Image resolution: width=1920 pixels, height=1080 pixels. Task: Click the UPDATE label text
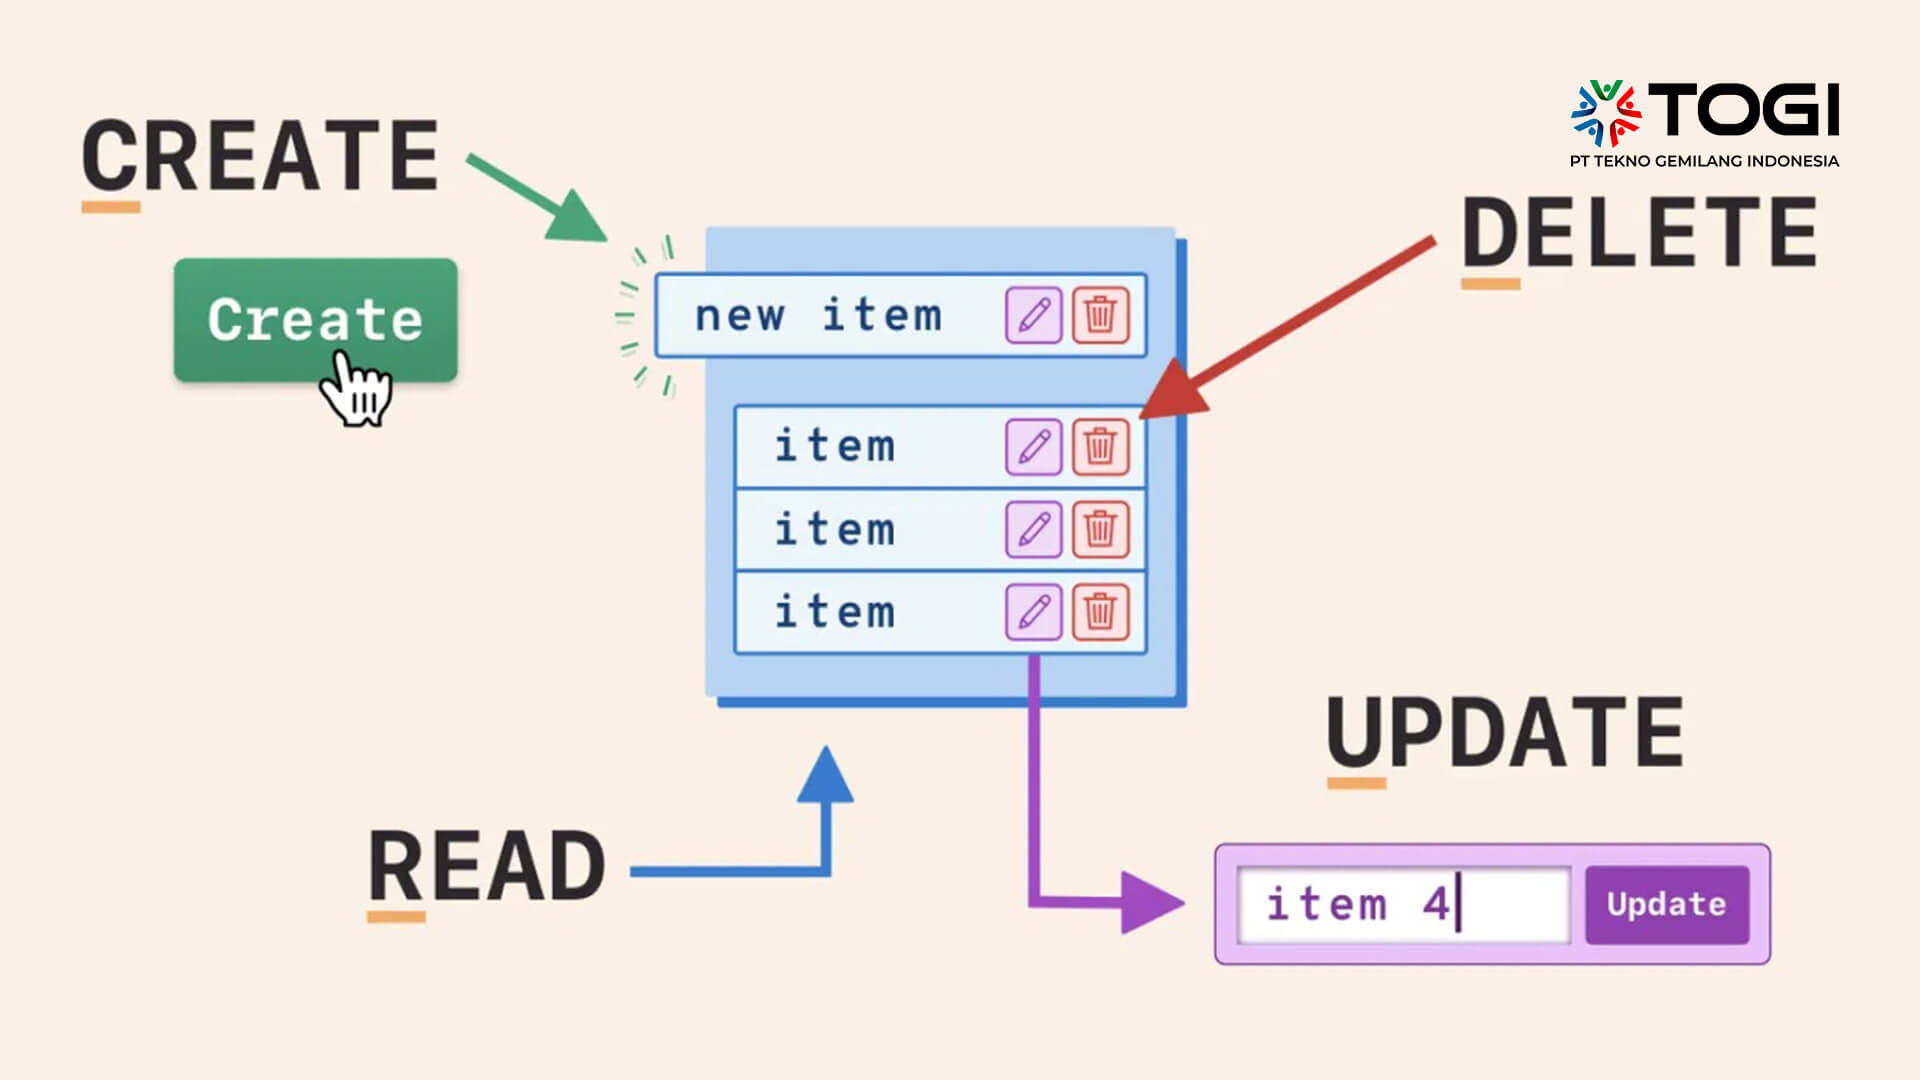(x=1501, y=732)
